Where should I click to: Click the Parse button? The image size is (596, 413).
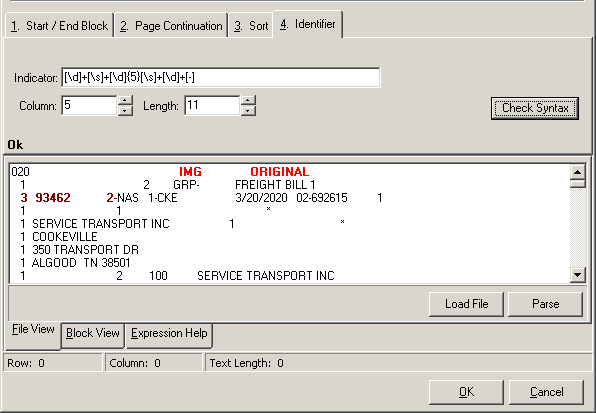(545, 304)
